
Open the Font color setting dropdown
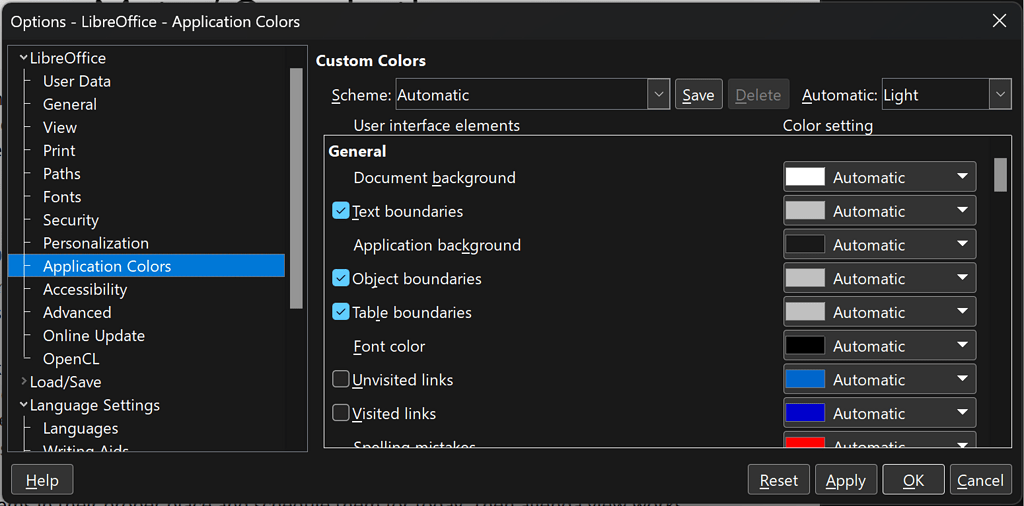[961, 346]
